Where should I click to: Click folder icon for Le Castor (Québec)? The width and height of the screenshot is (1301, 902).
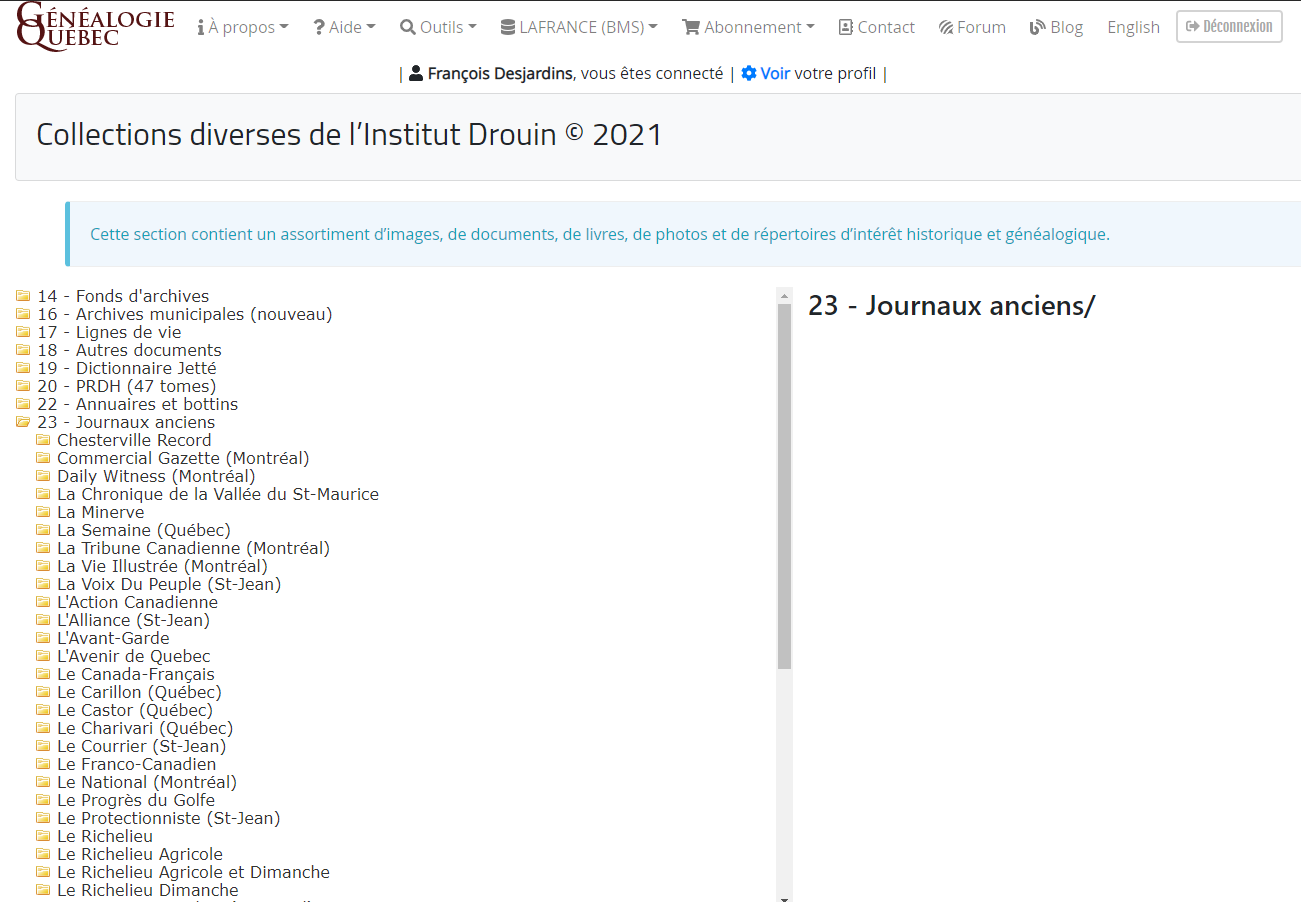pos(43,710)
